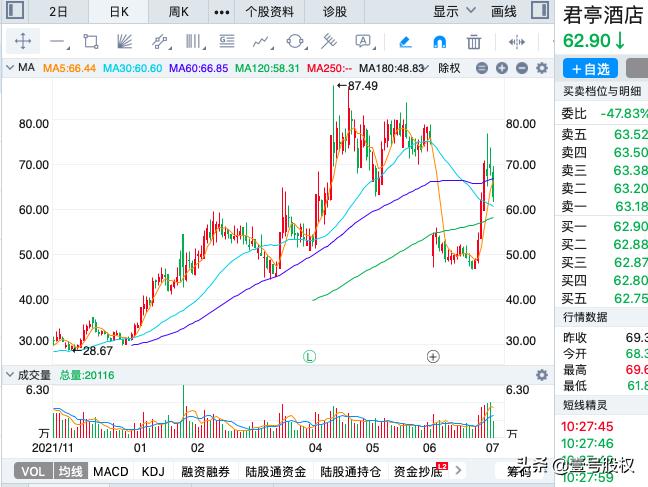This screenshot has height=487, width=648.
Task: Click the 卖五 63.52 order row
Action: 604,134
